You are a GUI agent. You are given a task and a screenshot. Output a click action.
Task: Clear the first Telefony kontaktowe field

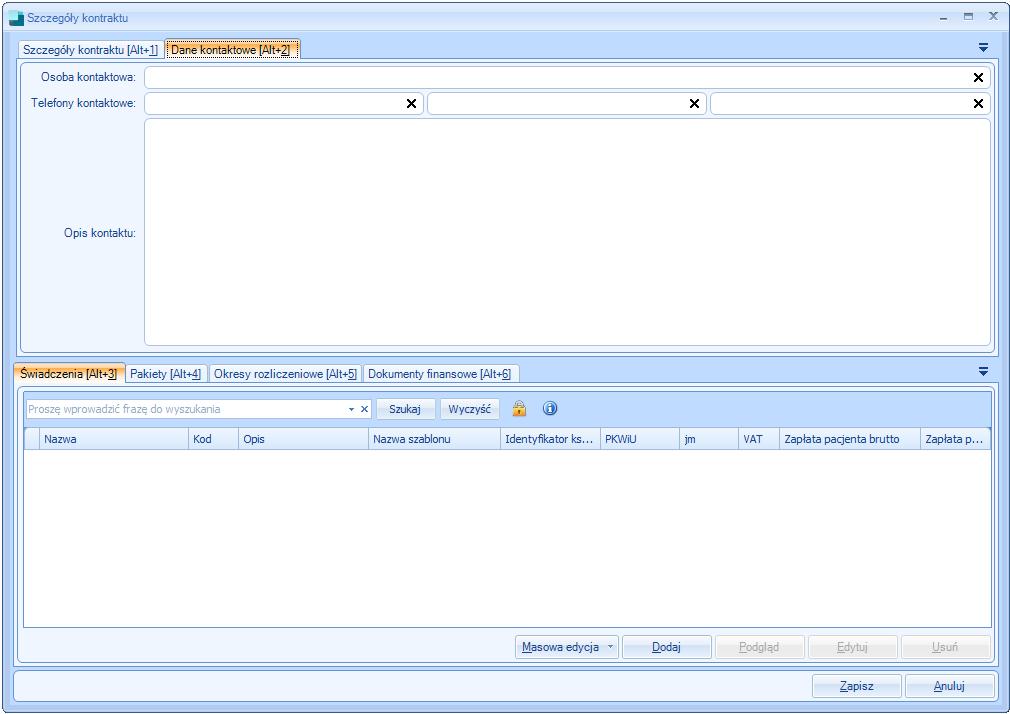click(x=412, y=104)
